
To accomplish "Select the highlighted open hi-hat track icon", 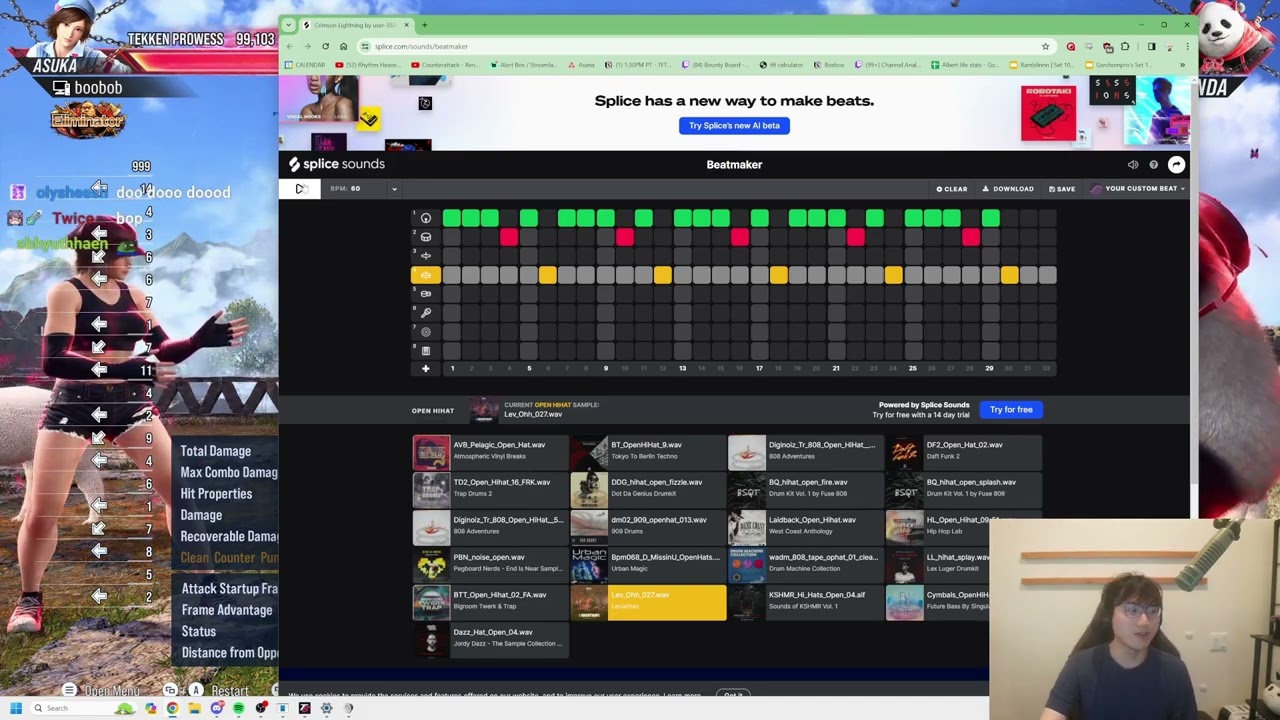I will pos(426,275).
